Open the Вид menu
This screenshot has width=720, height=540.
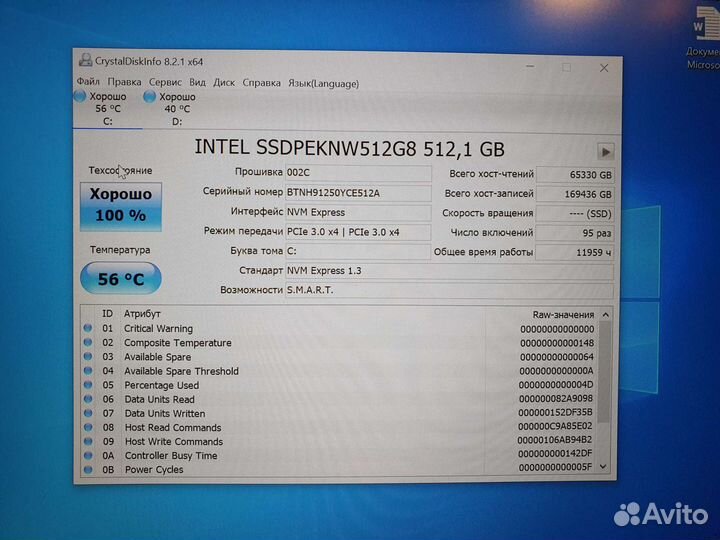pyautogui.click(x=197, y=82)
